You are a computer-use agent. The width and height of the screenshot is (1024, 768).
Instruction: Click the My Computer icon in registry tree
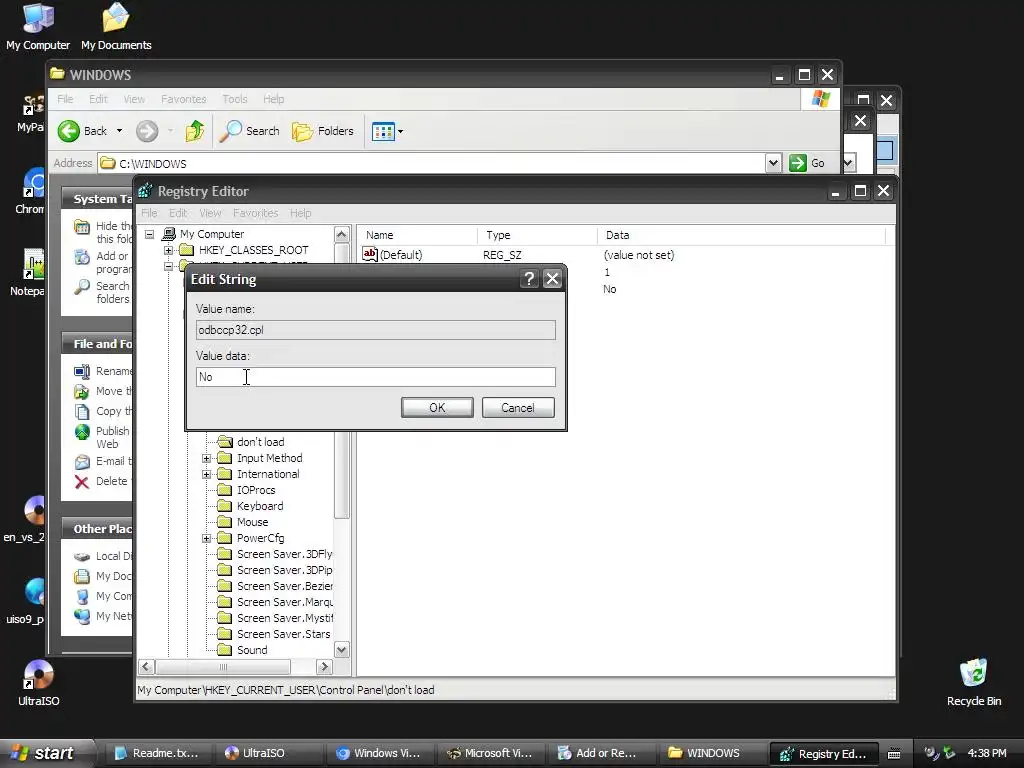(x=168, y=234)
